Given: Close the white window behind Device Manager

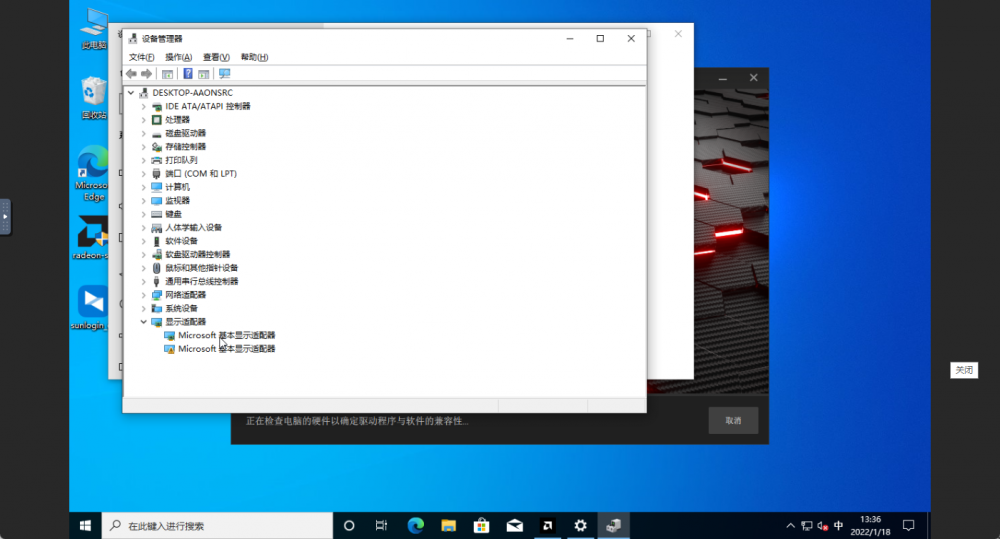Looking at the screenshot, I should [x=678, y=34].
